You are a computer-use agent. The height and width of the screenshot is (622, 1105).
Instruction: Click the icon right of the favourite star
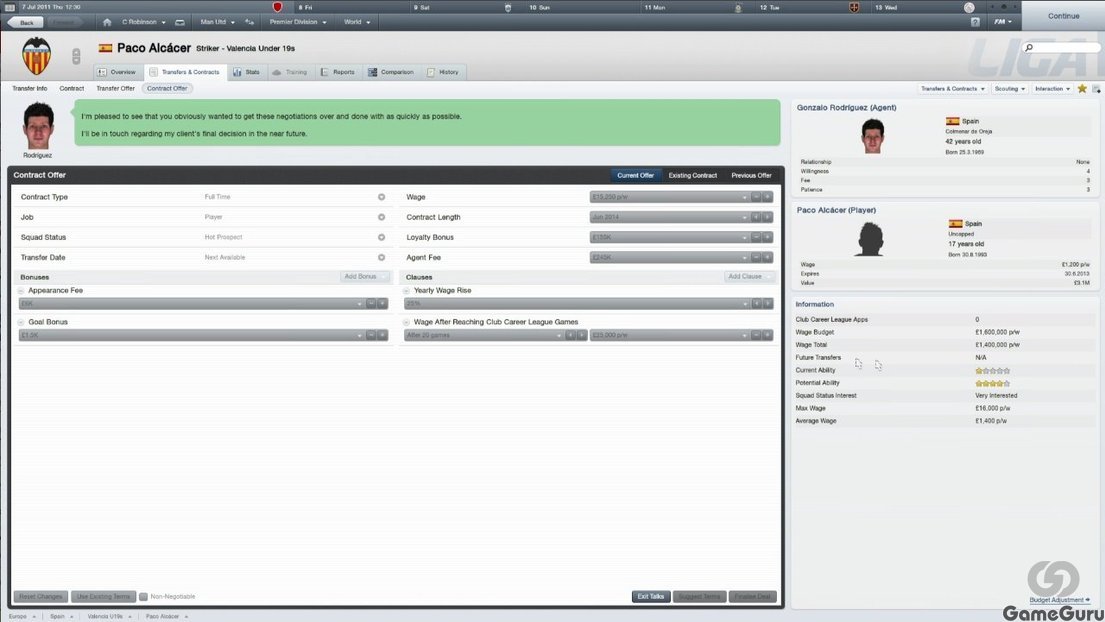1096,89
